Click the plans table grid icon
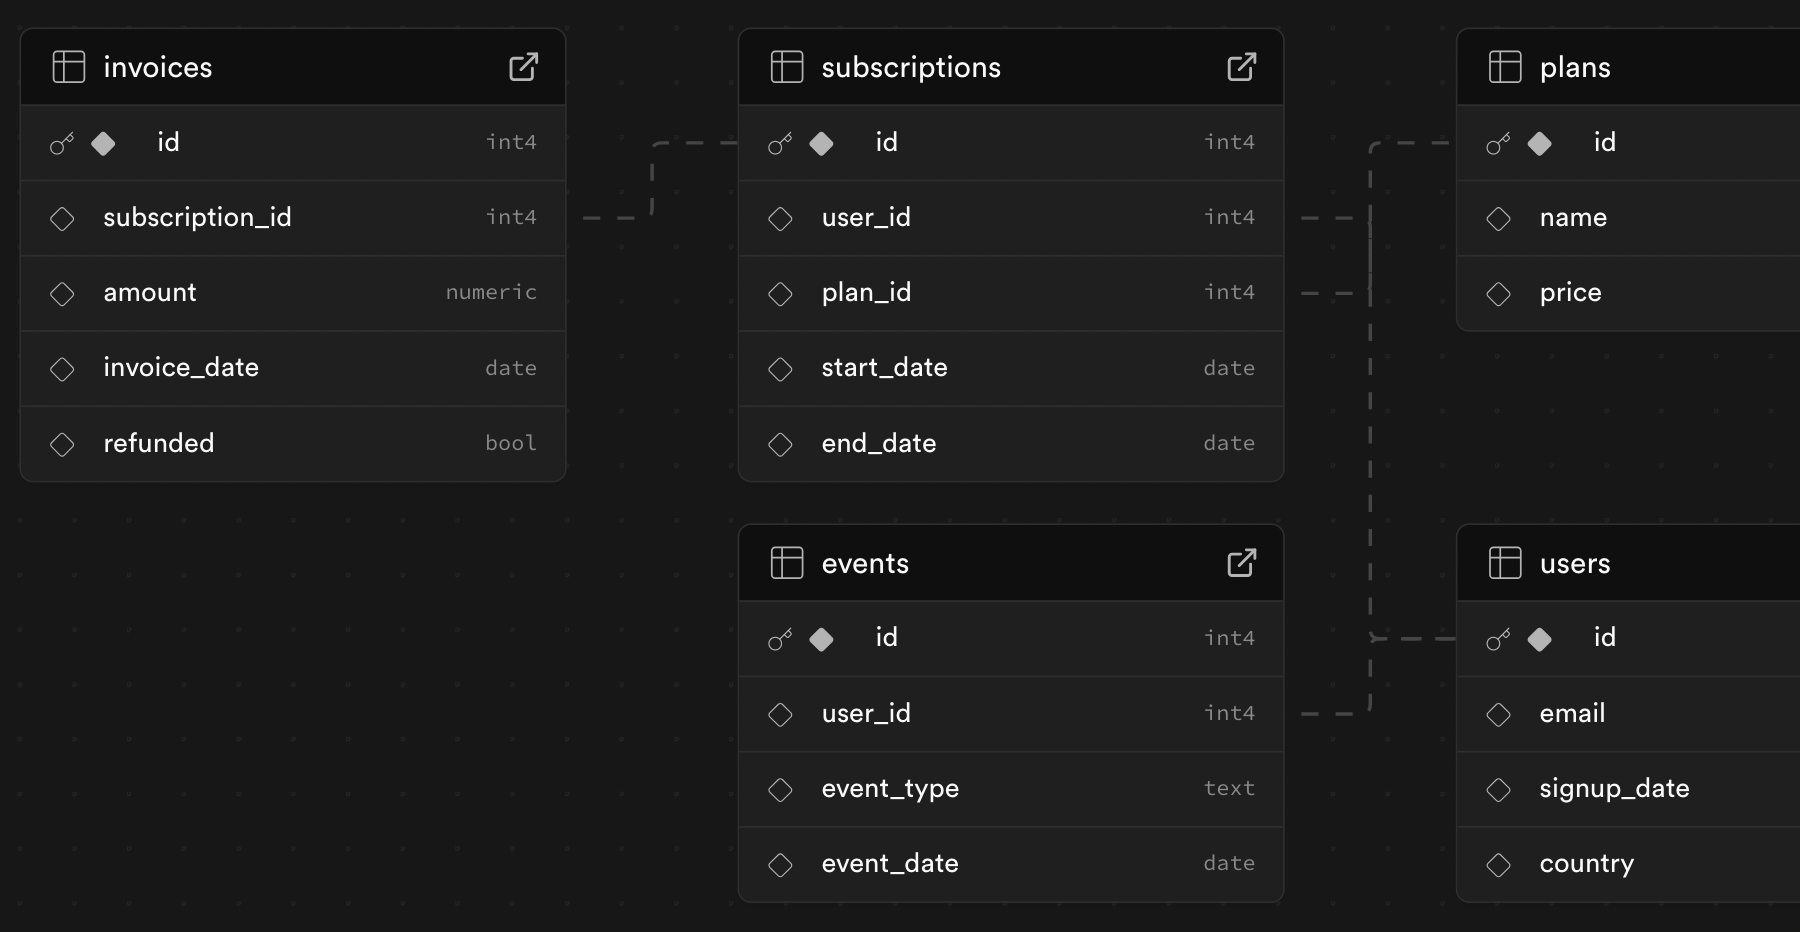The height and width of the screenshot is (932, 1800). tap(1505, 67)
